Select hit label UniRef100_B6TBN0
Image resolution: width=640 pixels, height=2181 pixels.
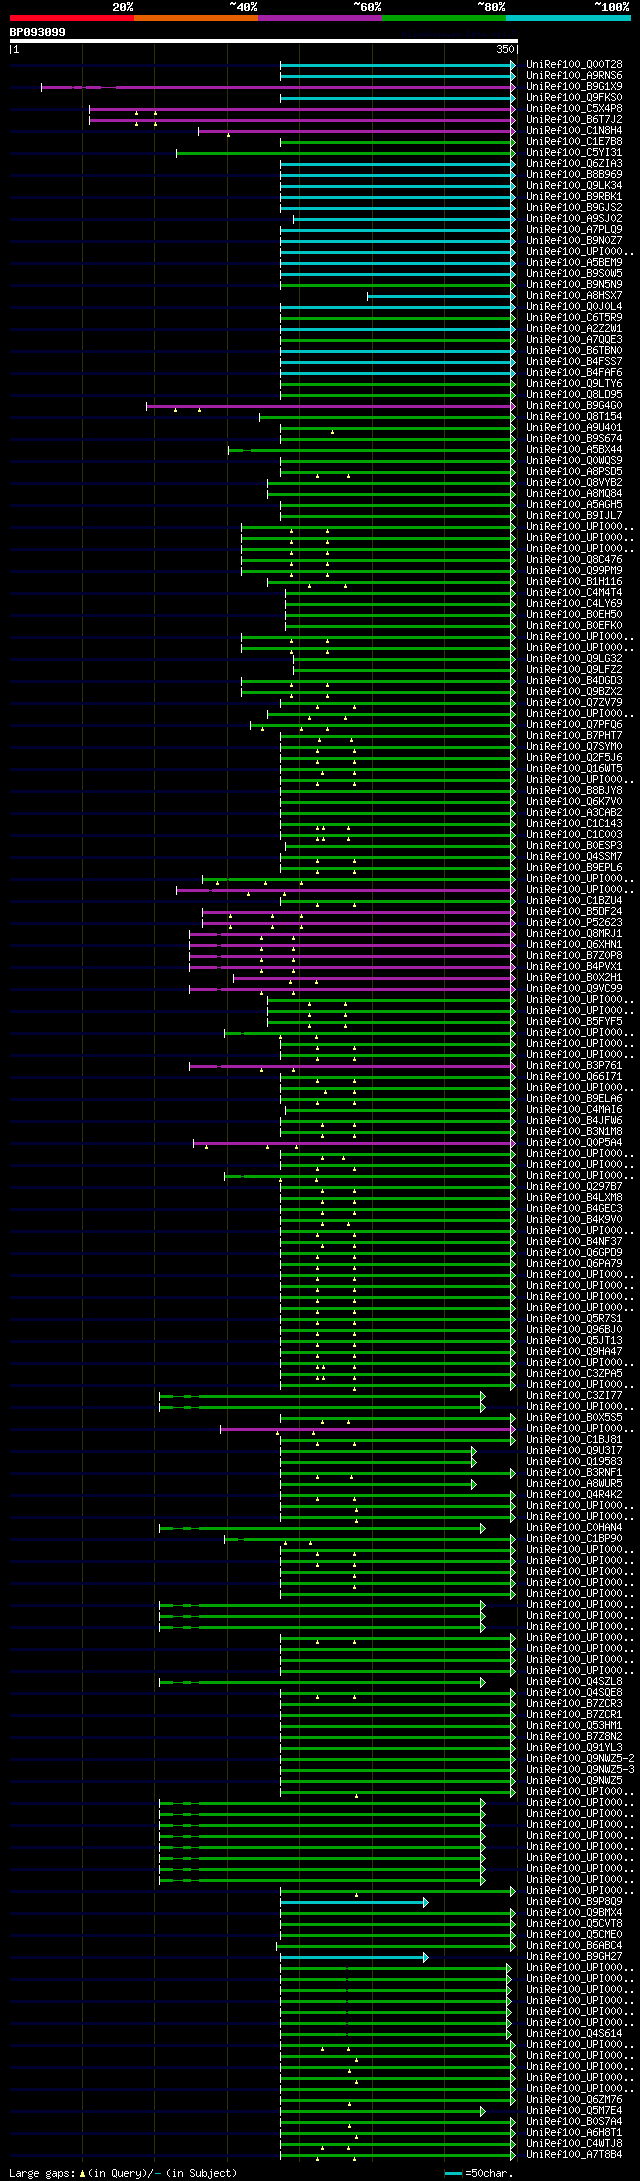tap(574, 350)
